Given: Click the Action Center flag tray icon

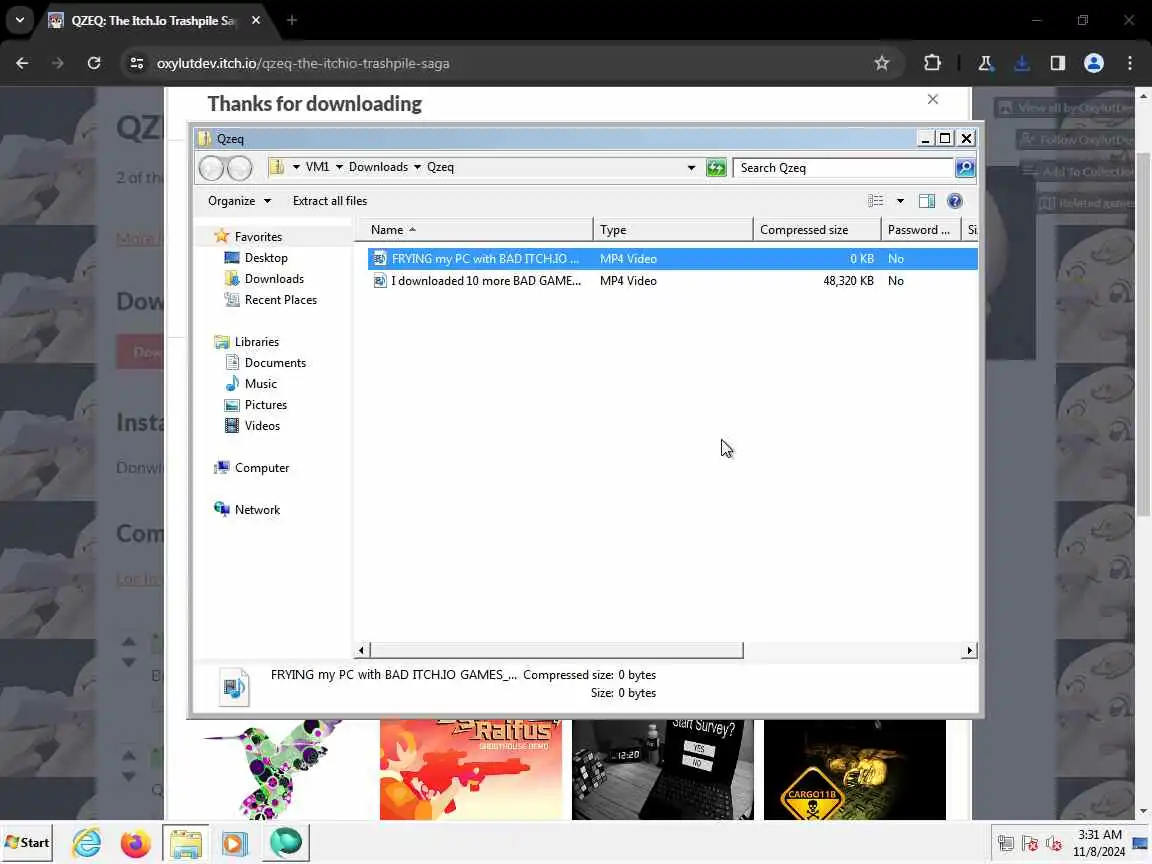Looking at the screenshot, I should pyautogui.click(x=1030, y=843).
